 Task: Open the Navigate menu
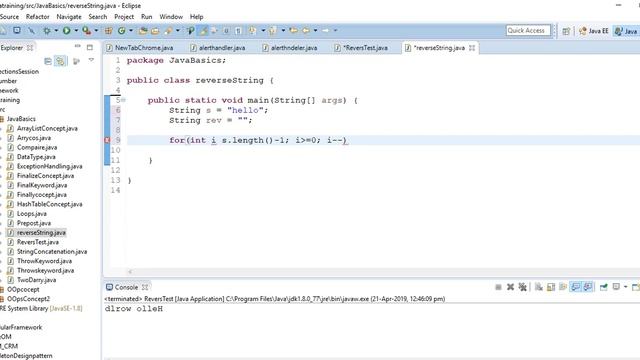(x=69, y=17)
